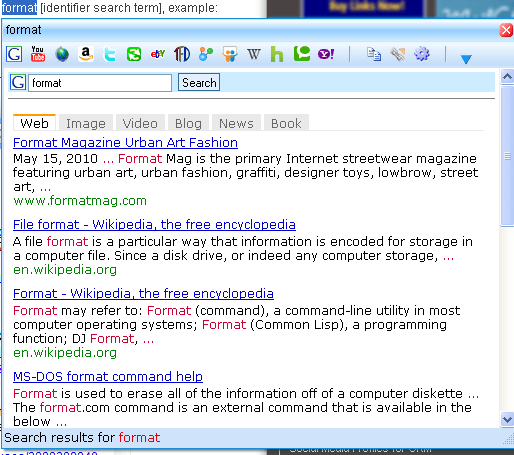Click the green swirl search icon
This screenshot has height=455, width=514.
pyautogui.click(x=134, y=54)
